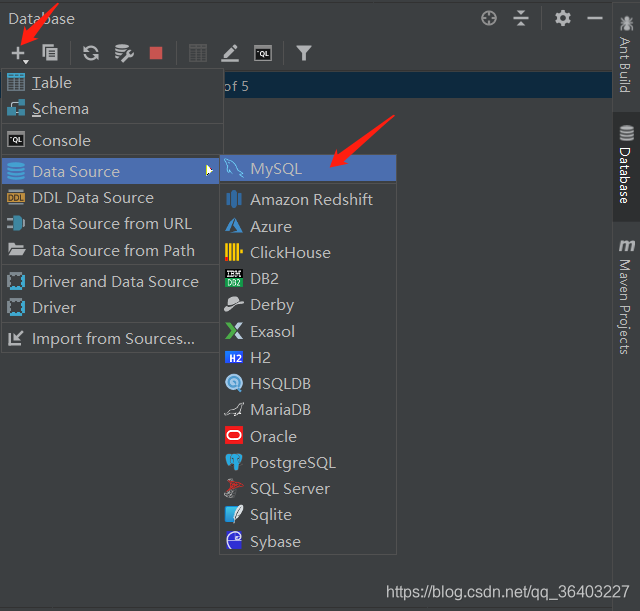640x611 pixels.
Task: Hide the Database panel with minus icon
Action: point(595,18)
